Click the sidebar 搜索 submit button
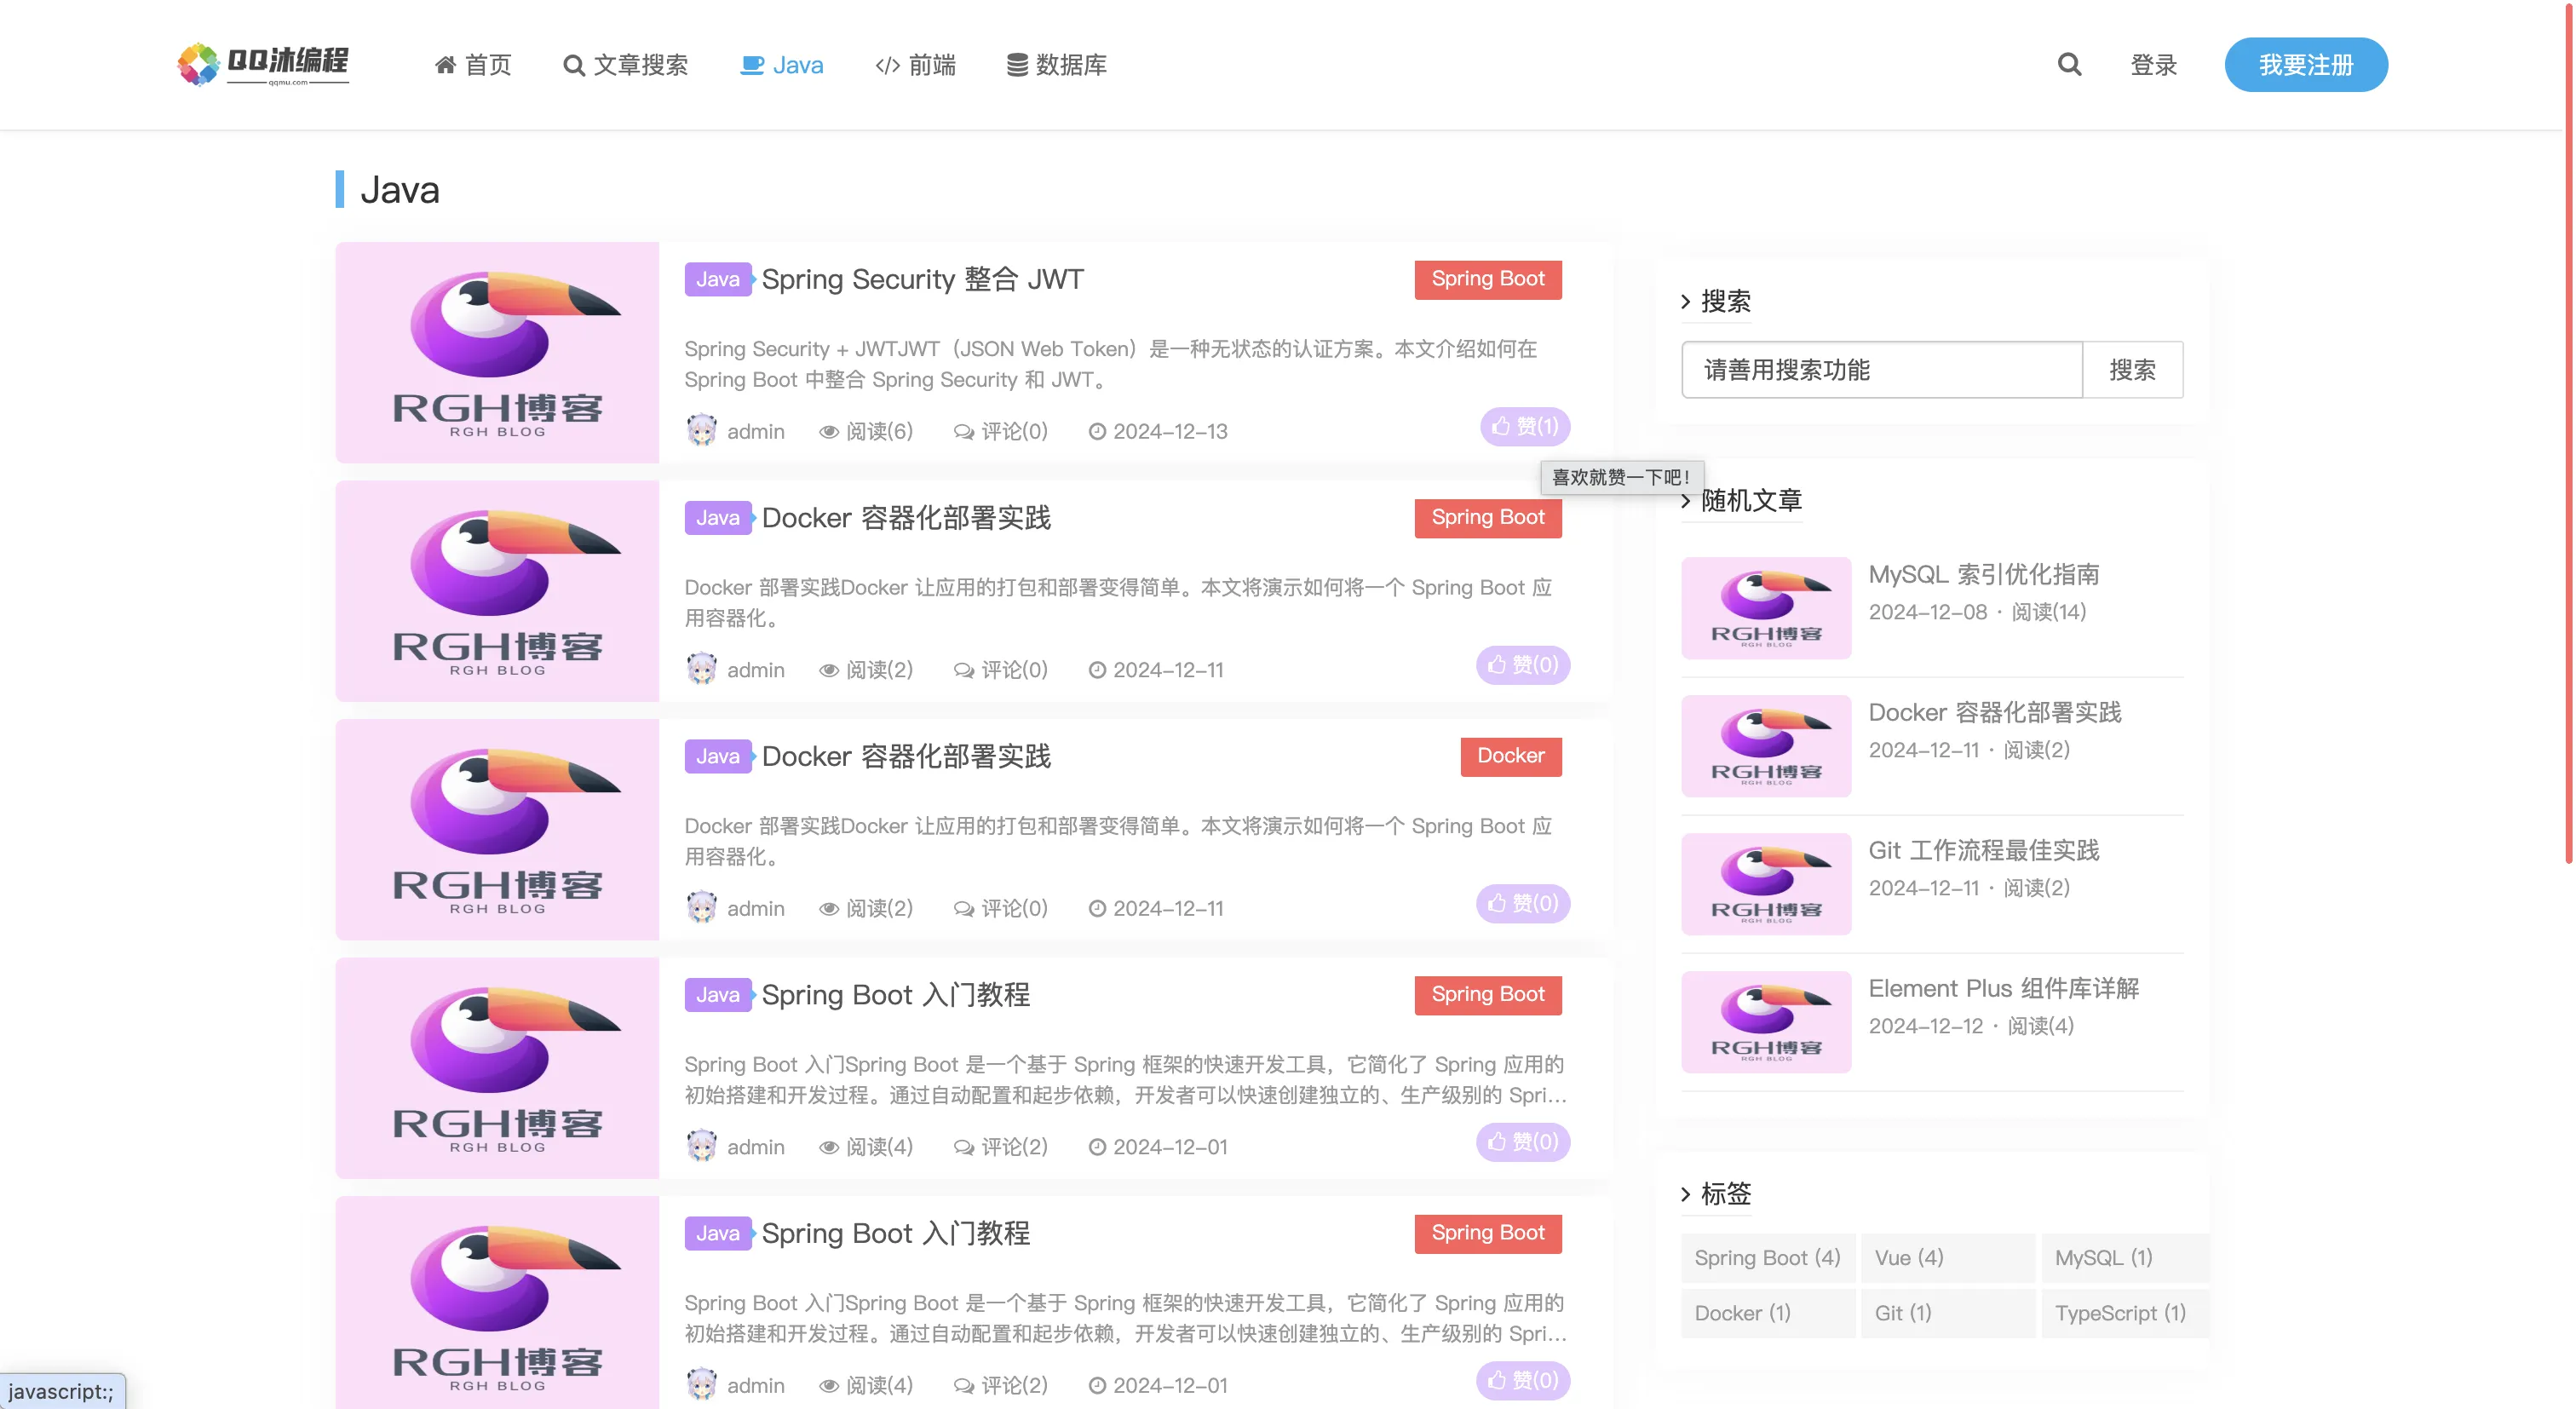 [2133, 370]
